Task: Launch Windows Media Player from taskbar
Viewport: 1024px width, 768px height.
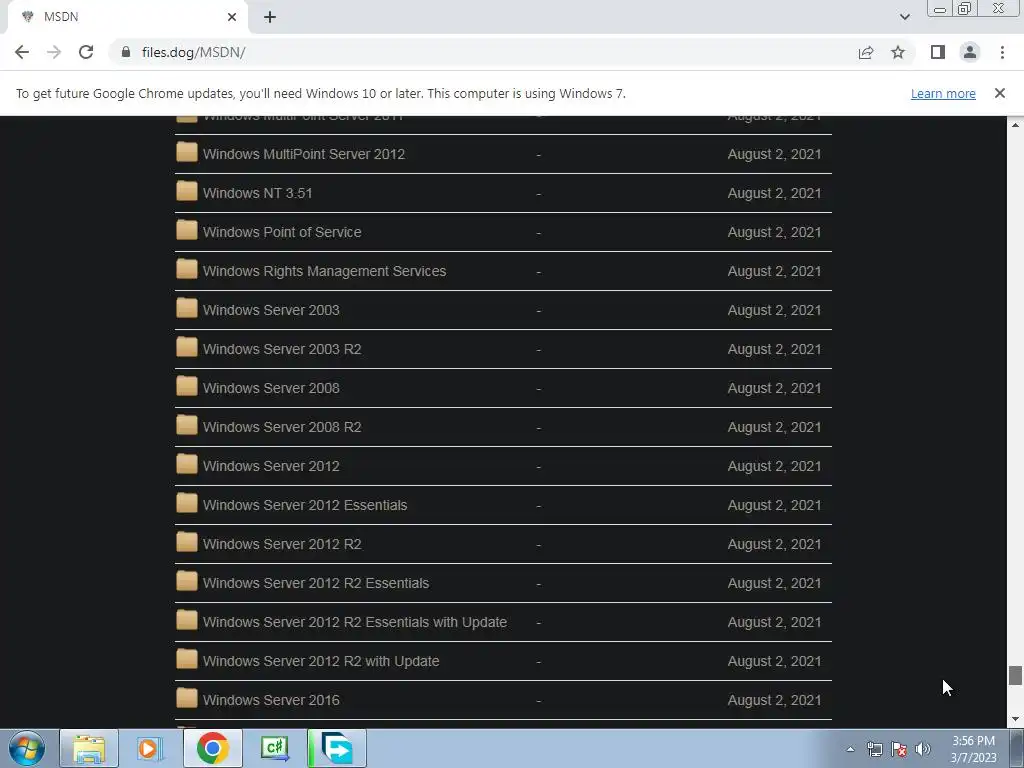Action: pyautogui.click(x=150, y=748)
